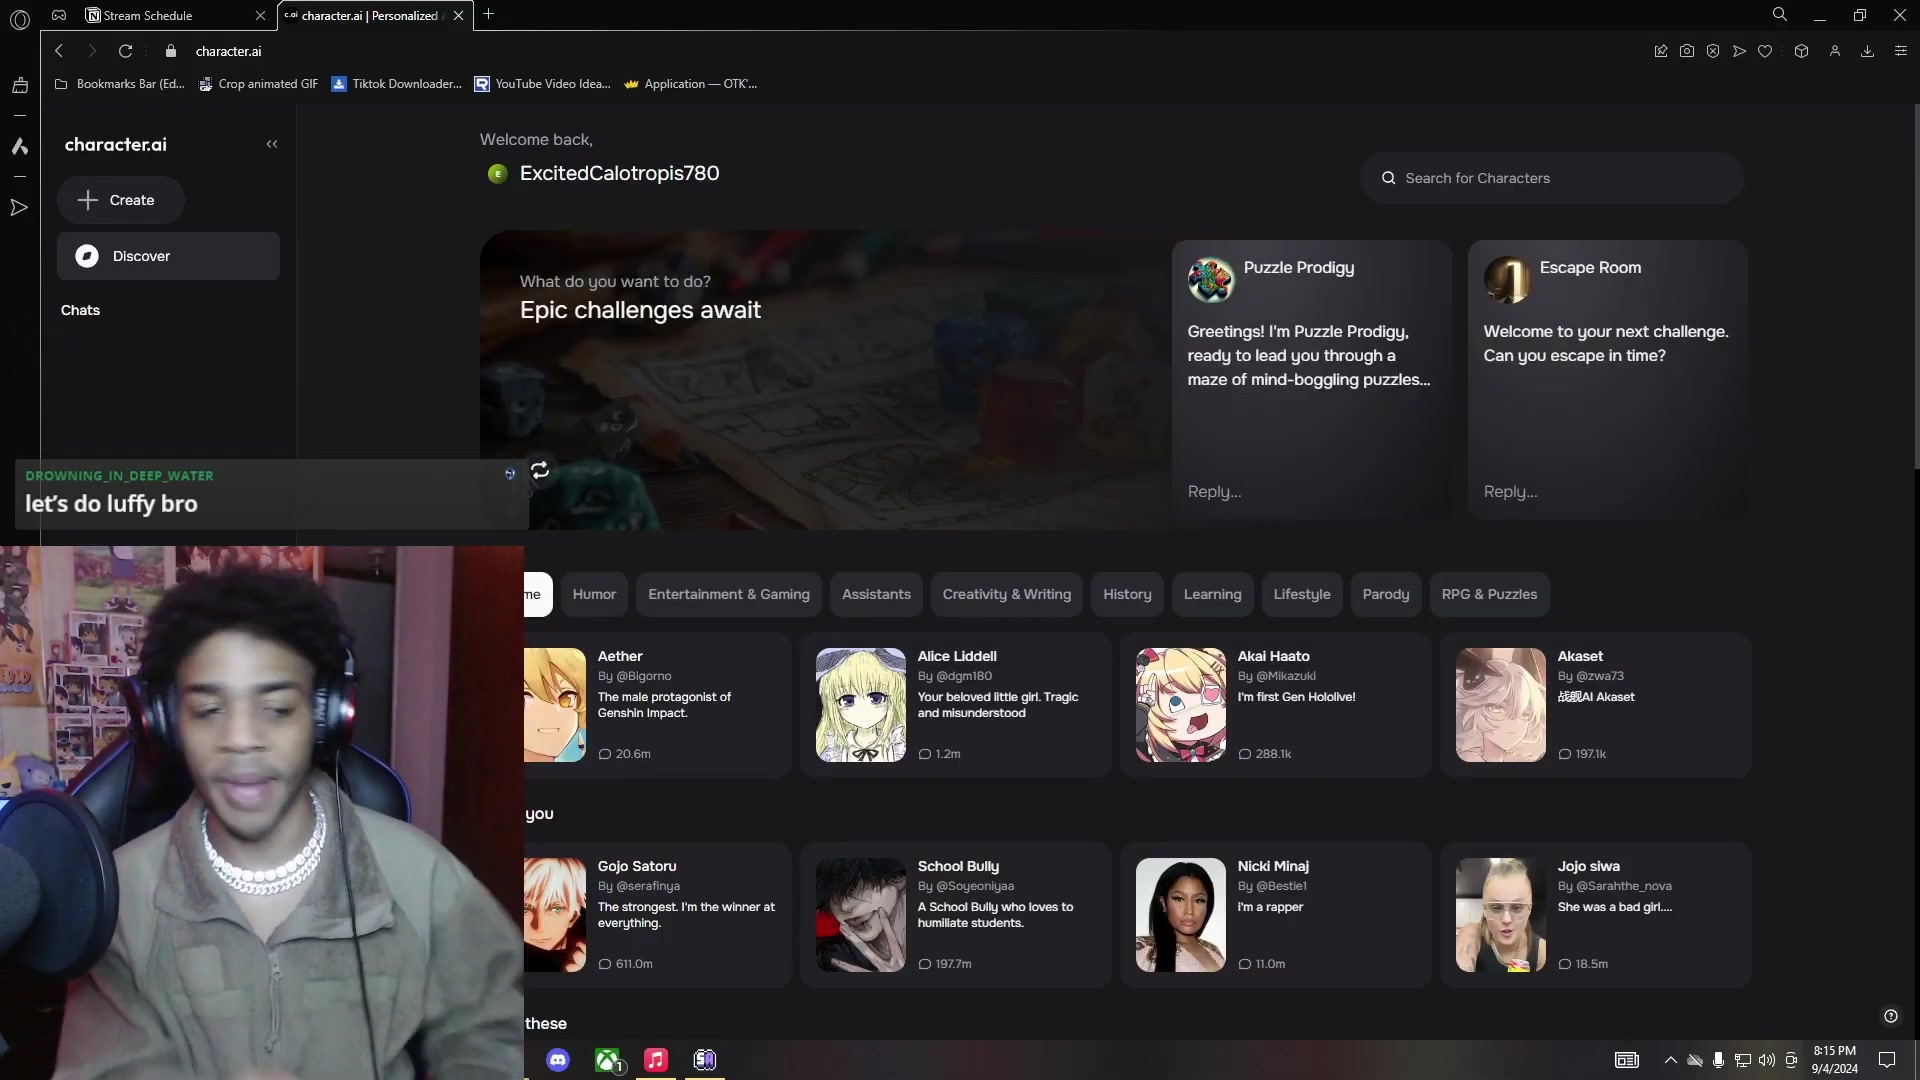The height and width of the screenshot is (1080, 1920).
Task: Open the Puzzle Prodigy character card
Action: pyautogui.click(x=1311, y=380)
